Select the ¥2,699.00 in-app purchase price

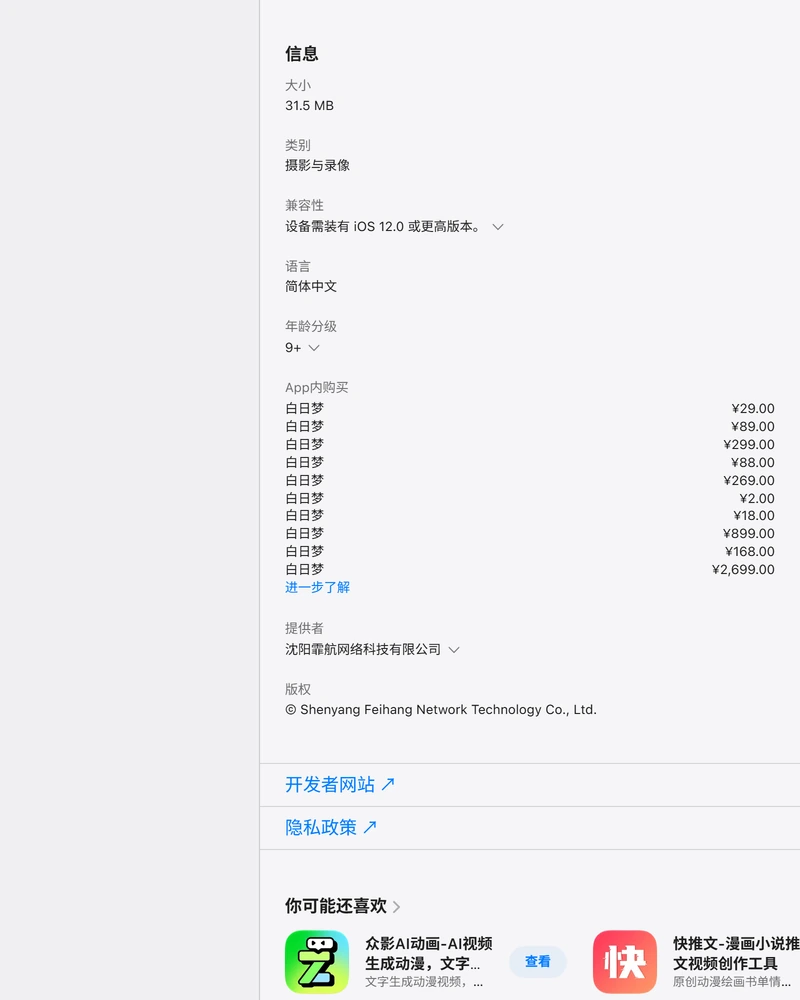pos(743,570)
